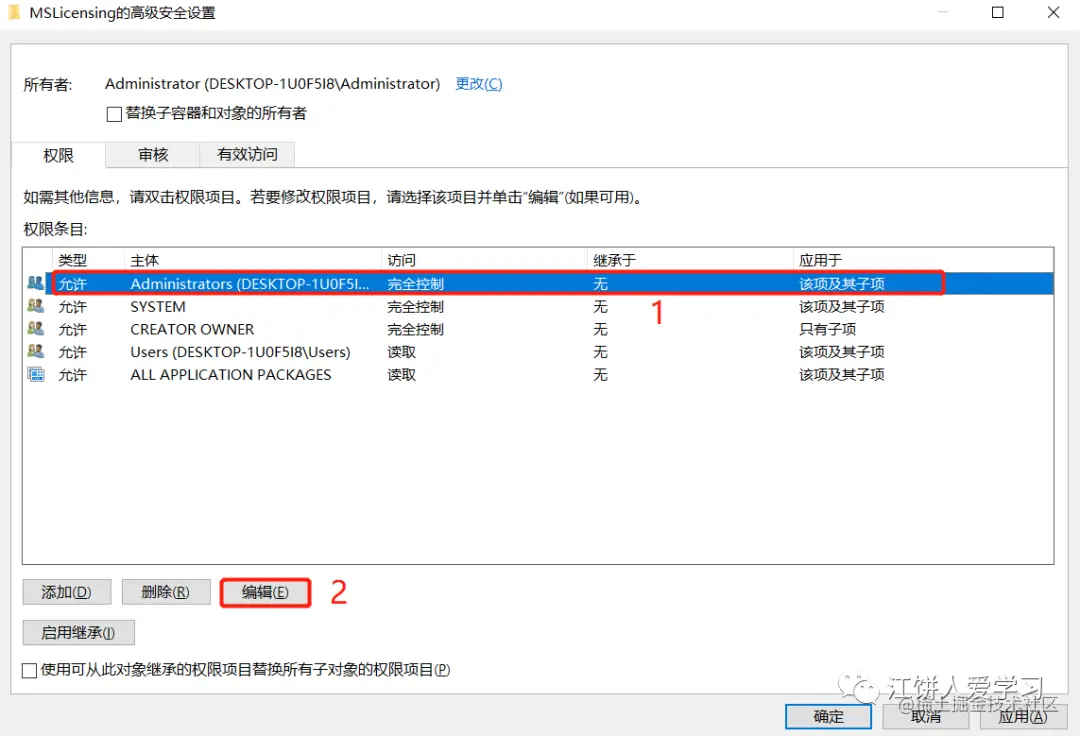Viewport: 1080px width, 736px height.
Task: Click 完全控制 access in the SYSTEM row
Action: [415, 306]
